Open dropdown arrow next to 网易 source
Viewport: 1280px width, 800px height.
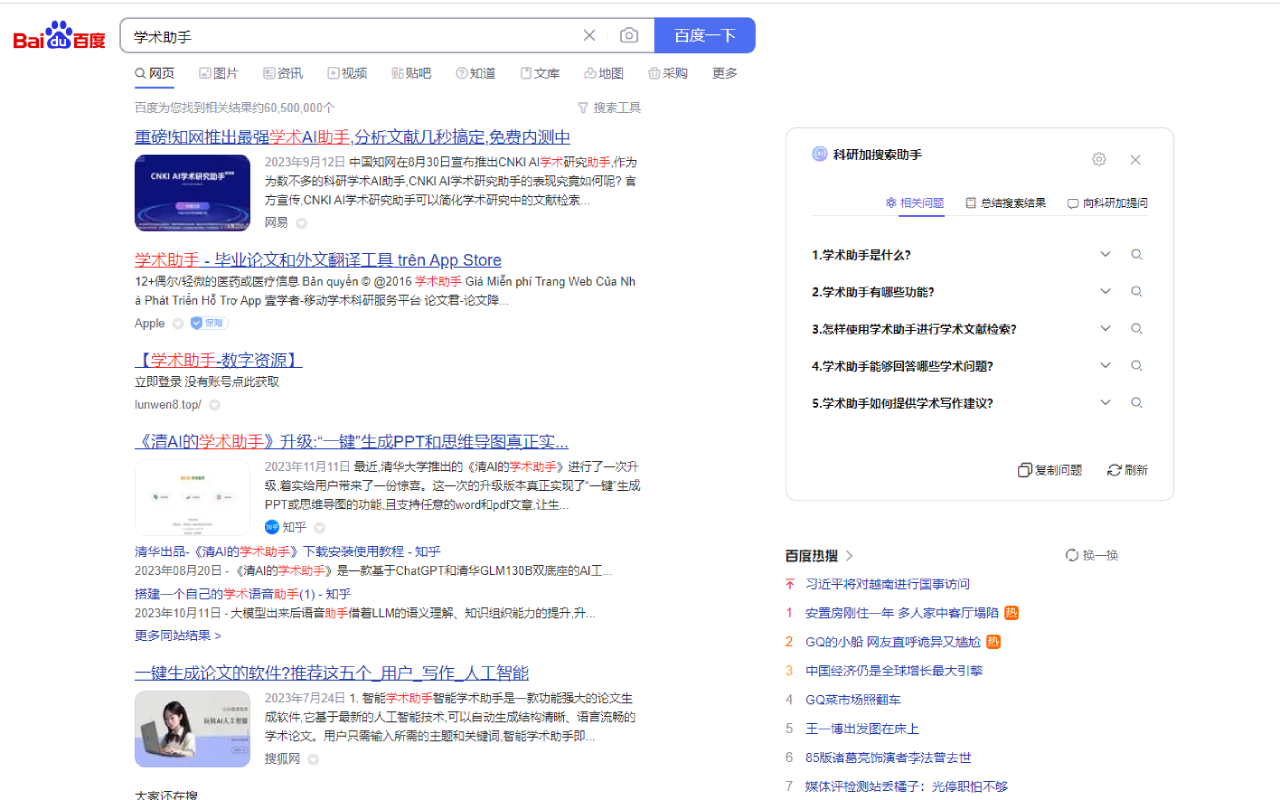click(301, 223)
